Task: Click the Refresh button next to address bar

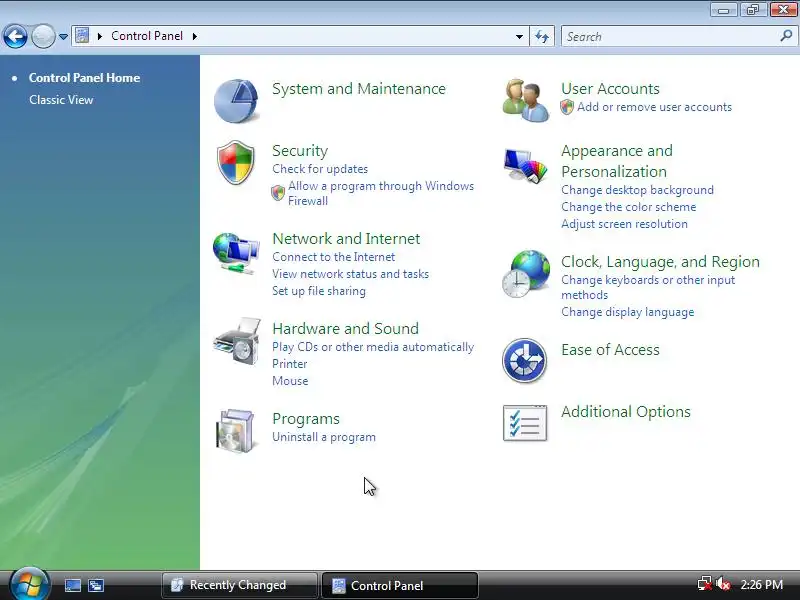Action: click(x=542, y=36)
